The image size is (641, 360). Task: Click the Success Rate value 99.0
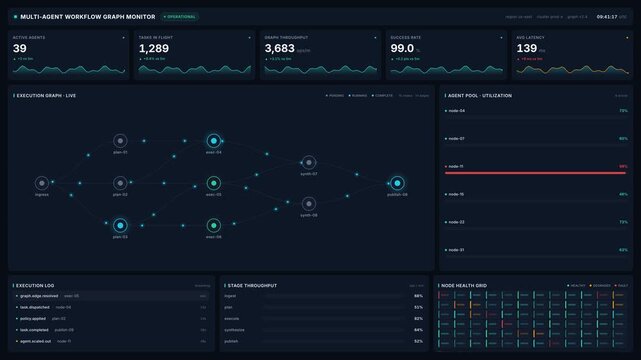point(402,49)
